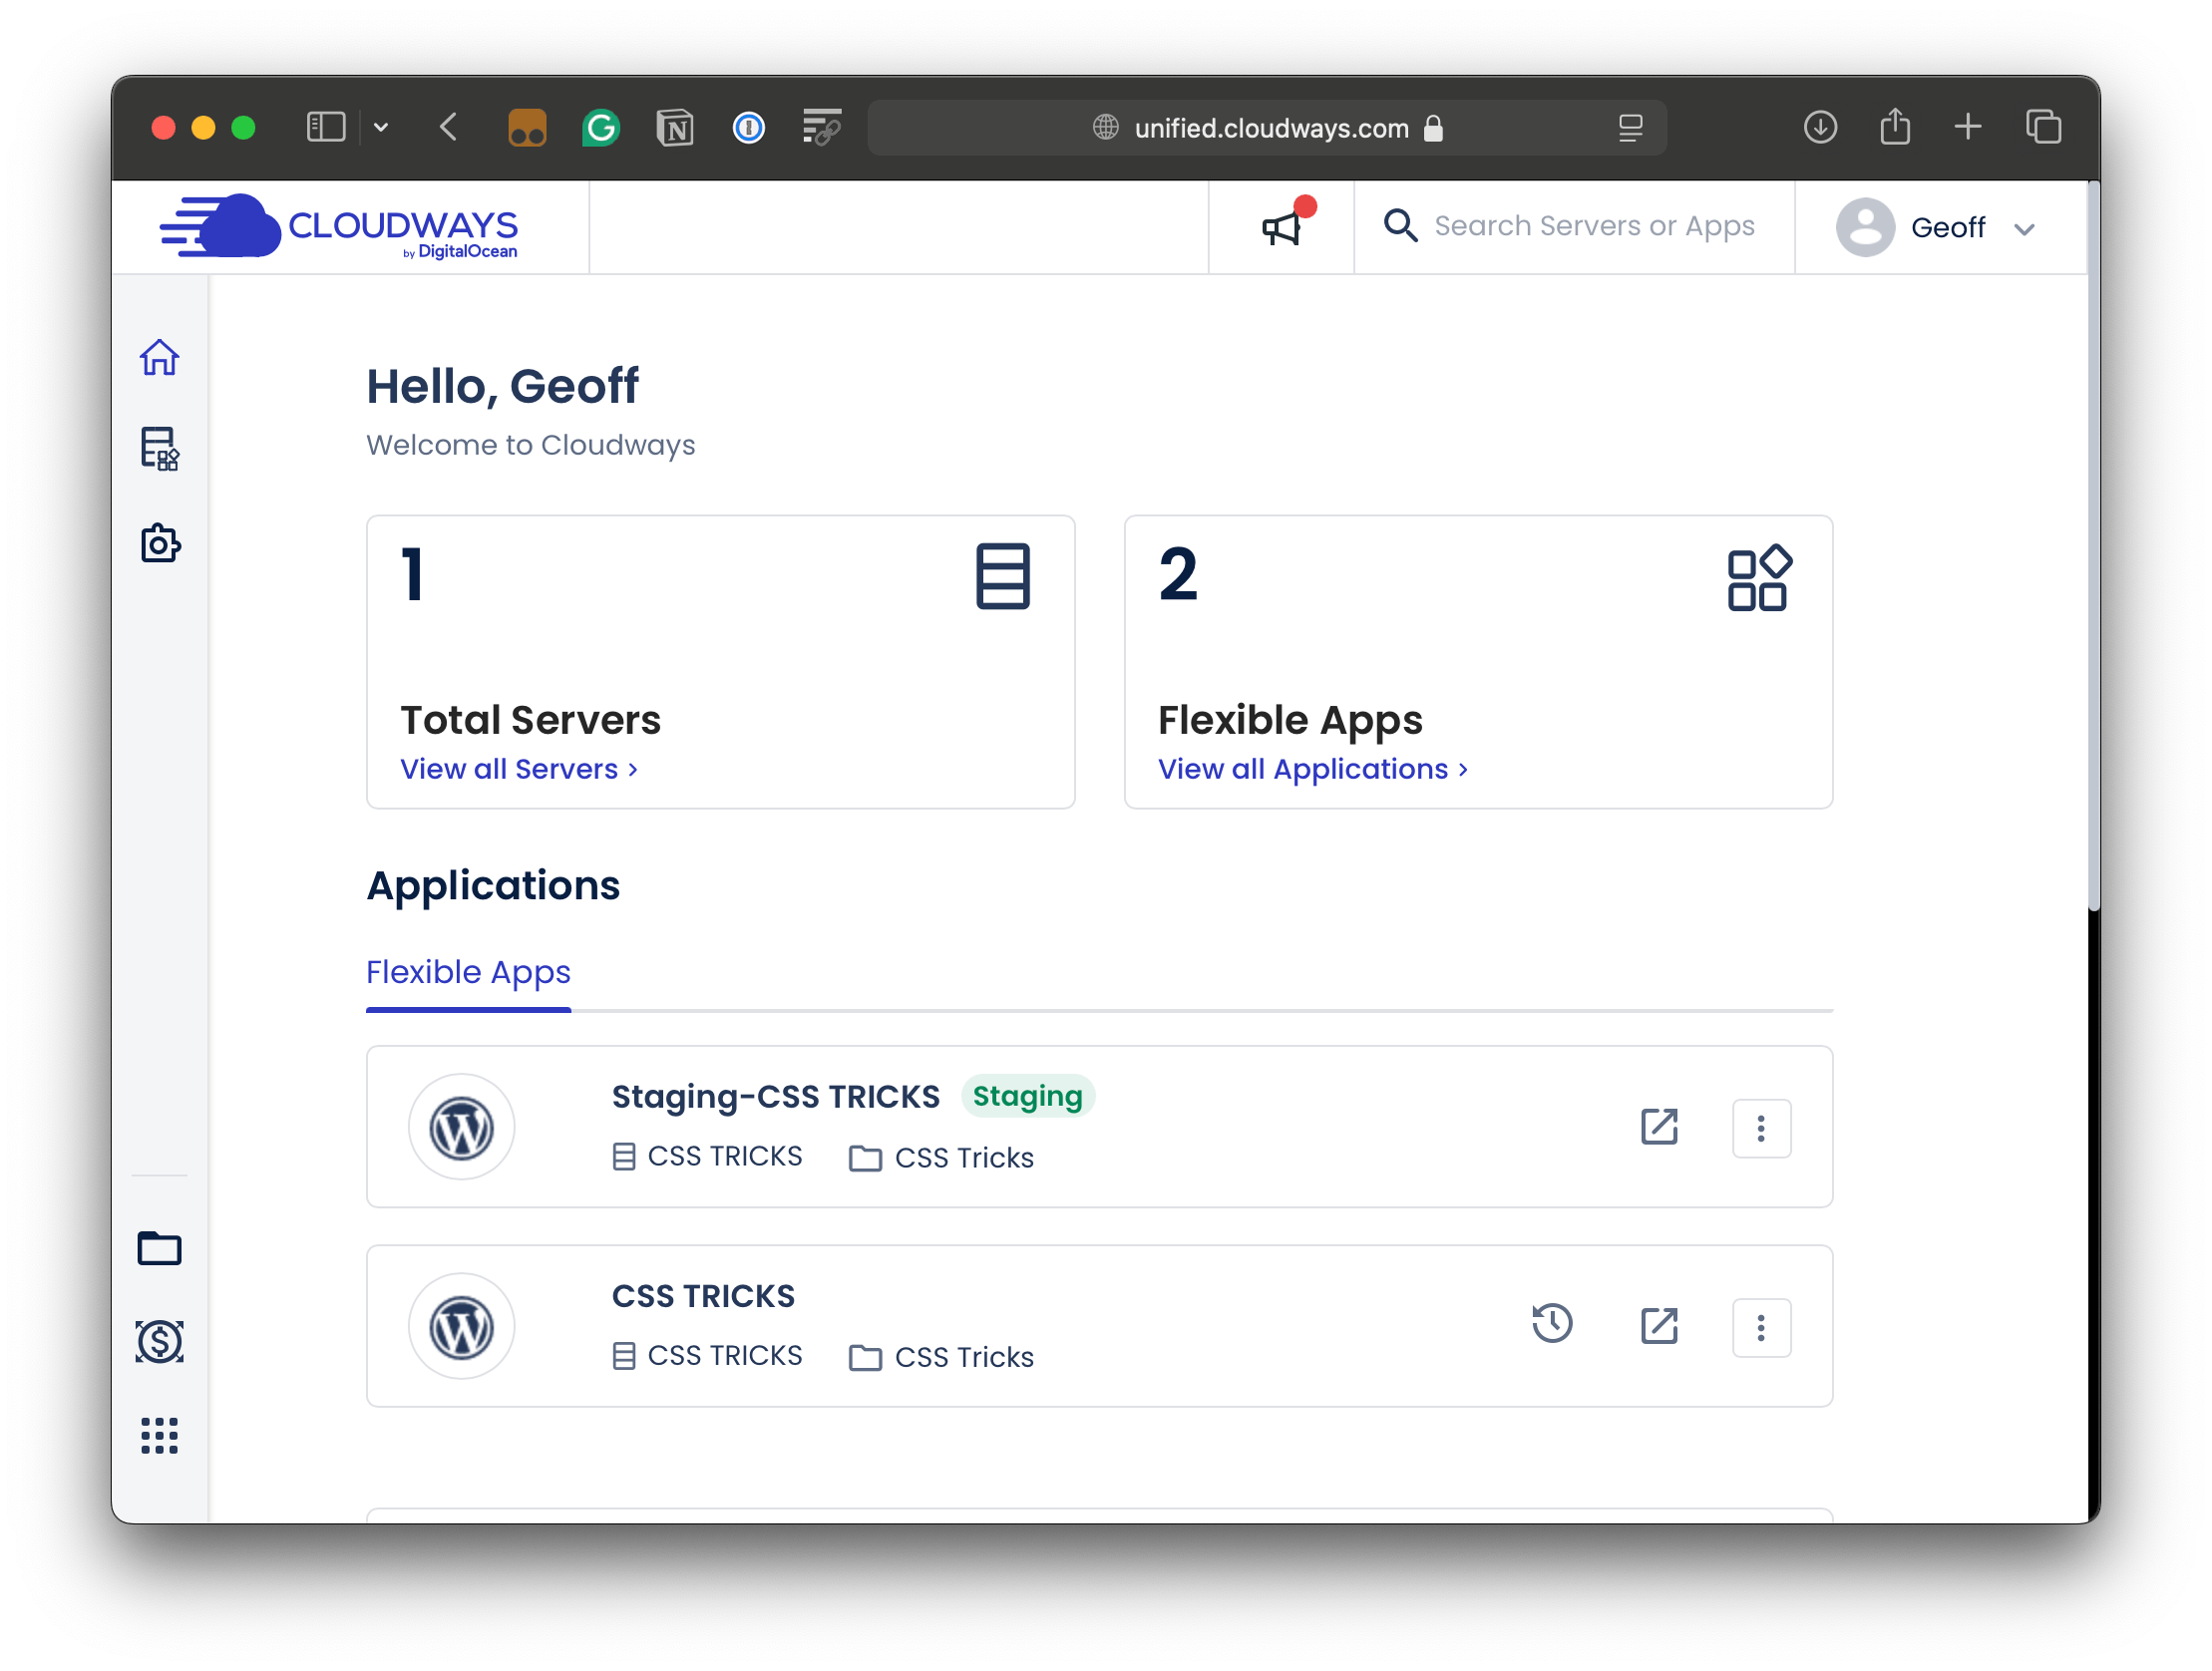The height and width of the screenshot is (1671, 2212).
Task: Open the folder icon in the lower sidebar
Action: tap(159, 1249)
